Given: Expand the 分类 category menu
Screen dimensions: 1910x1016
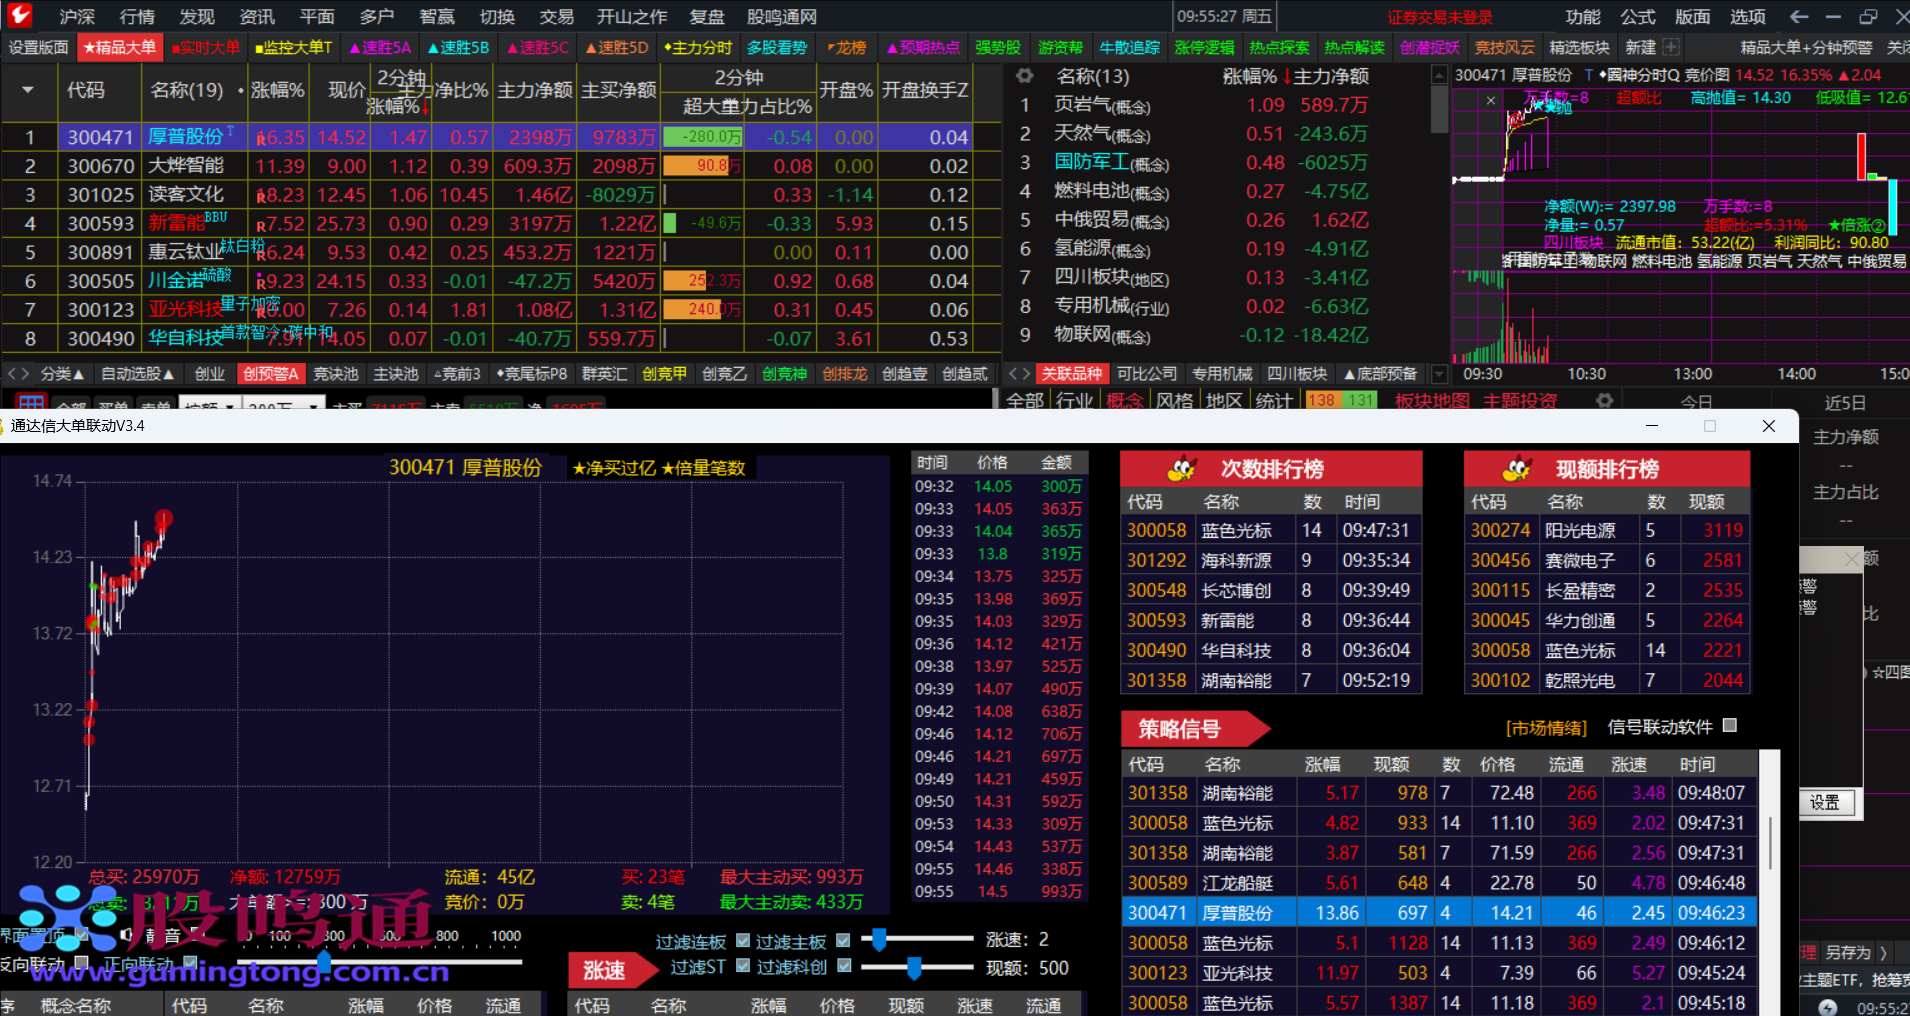Looking at the screenshot, I should coord(62,374).
